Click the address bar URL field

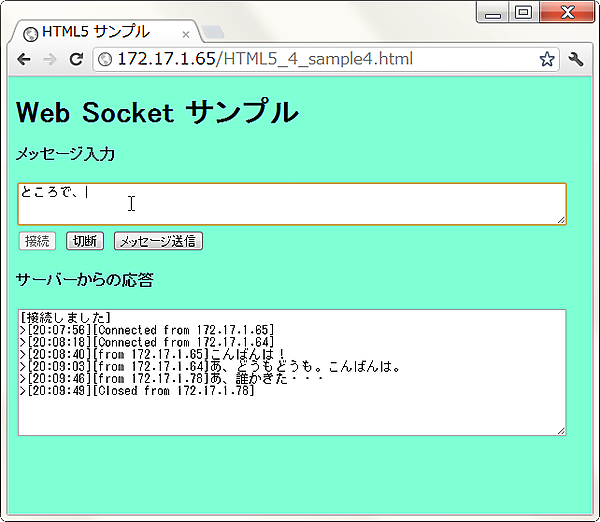326,59
